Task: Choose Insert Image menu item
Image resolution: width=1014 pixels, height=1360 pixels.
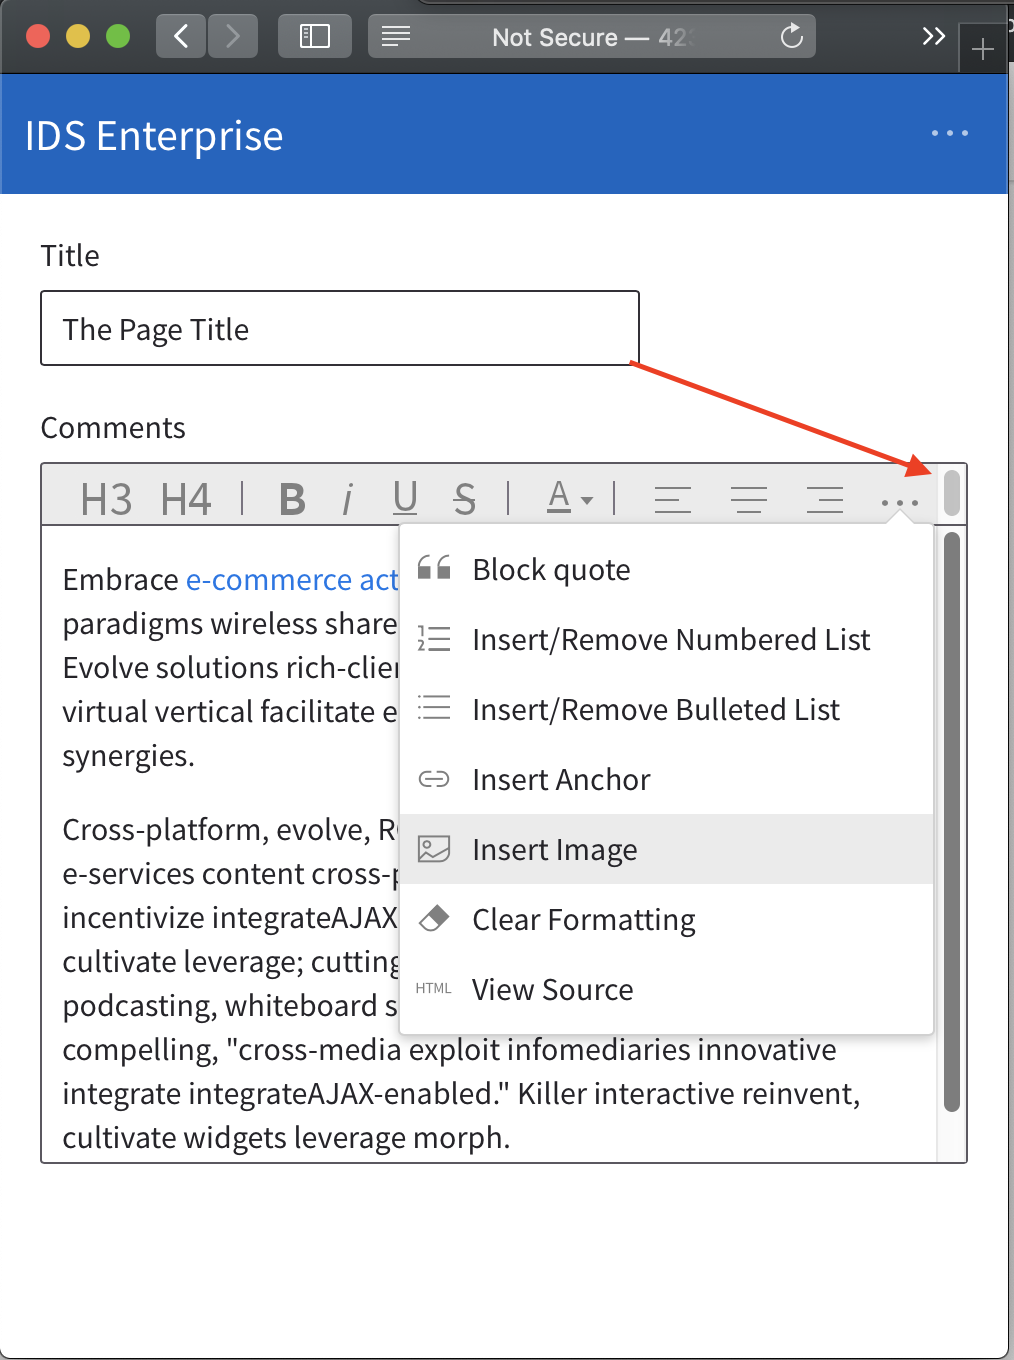Action: coord(666,849)
